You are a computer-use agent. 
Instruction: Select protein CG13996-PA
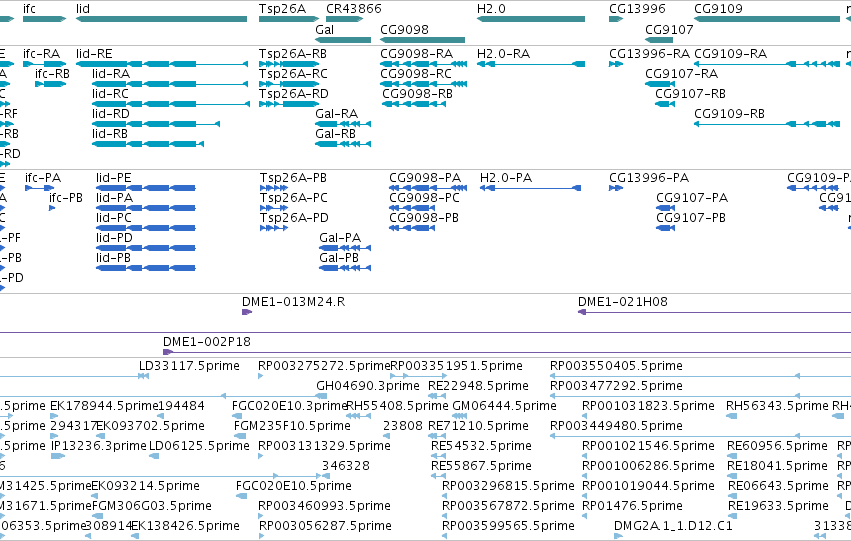[616, 188]
